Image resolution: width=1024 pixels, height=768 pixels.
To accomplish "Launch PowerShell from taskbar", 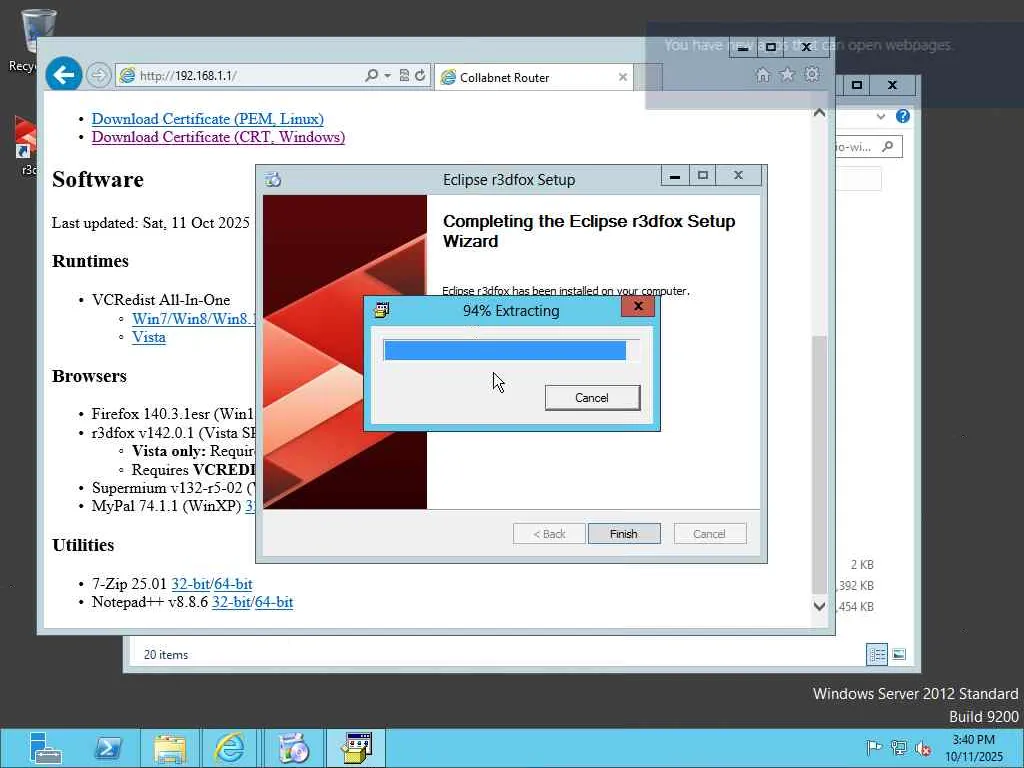I will pos(108,748).
